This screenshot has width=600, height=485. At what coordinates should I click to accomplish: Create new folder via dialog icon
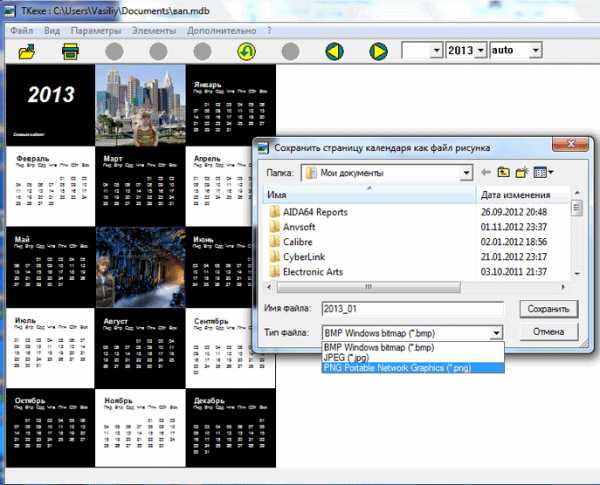[x=523, y=173]
